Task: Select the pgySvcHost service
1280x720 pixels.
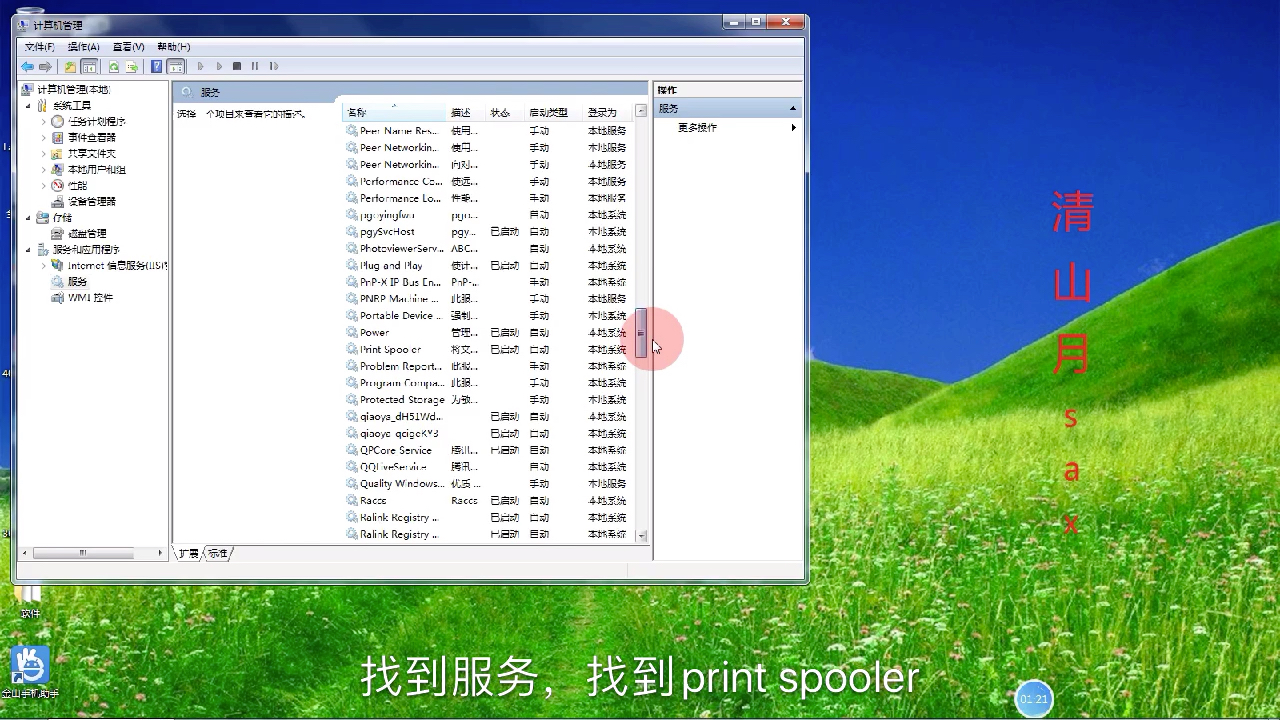Action: point(488,232)
